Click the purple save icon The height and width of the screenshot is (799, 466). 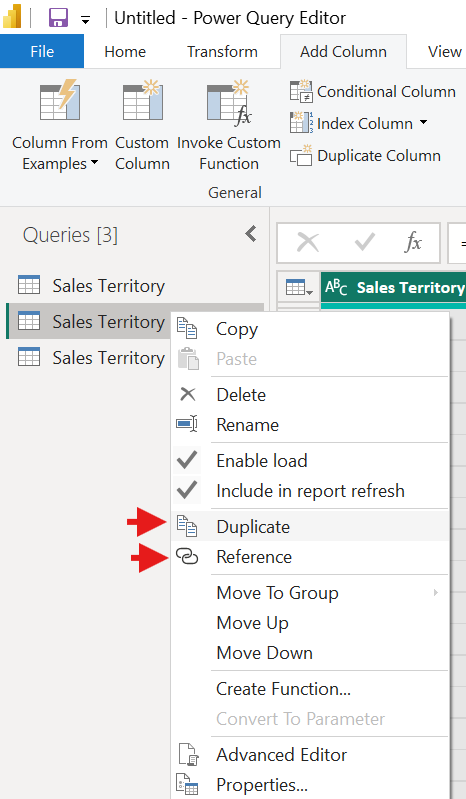click(59, 18)
